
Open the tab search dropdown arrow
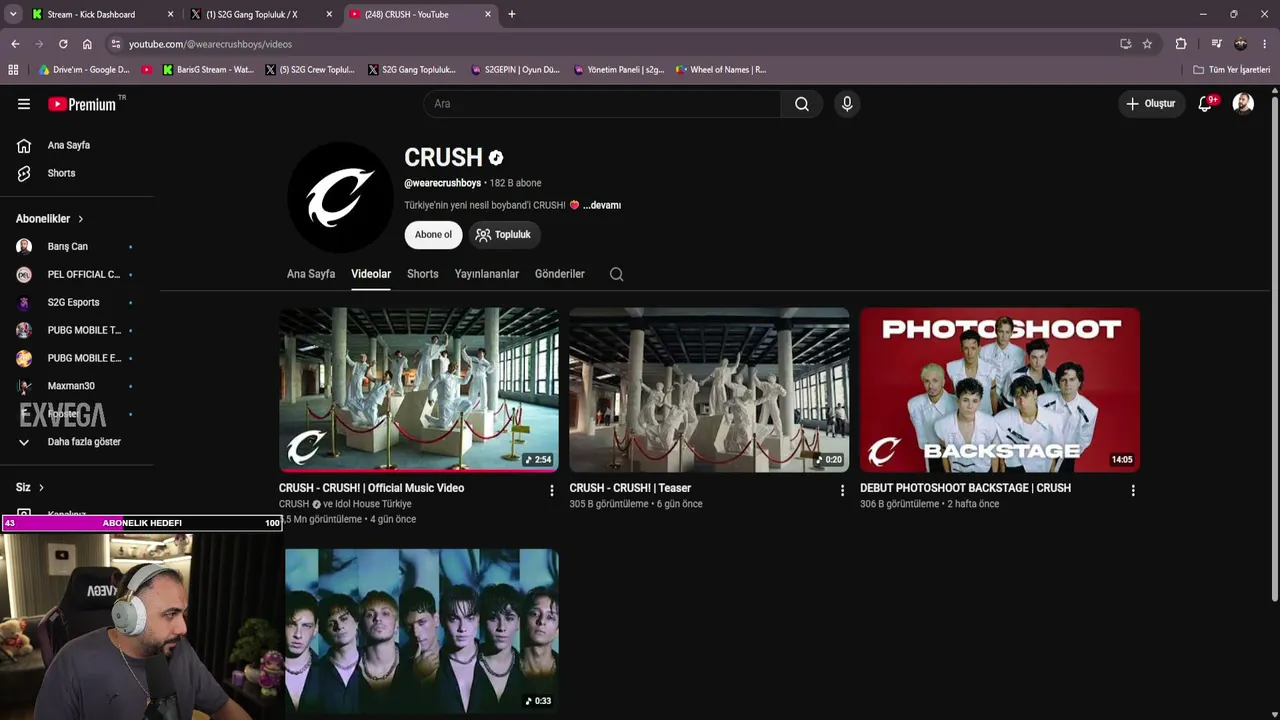(13, 14)
